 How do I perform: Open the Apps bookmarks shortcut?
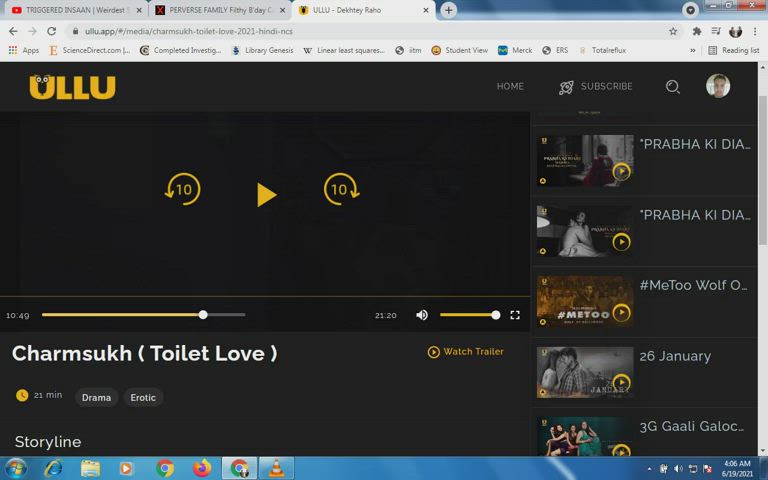coord(24,50)
